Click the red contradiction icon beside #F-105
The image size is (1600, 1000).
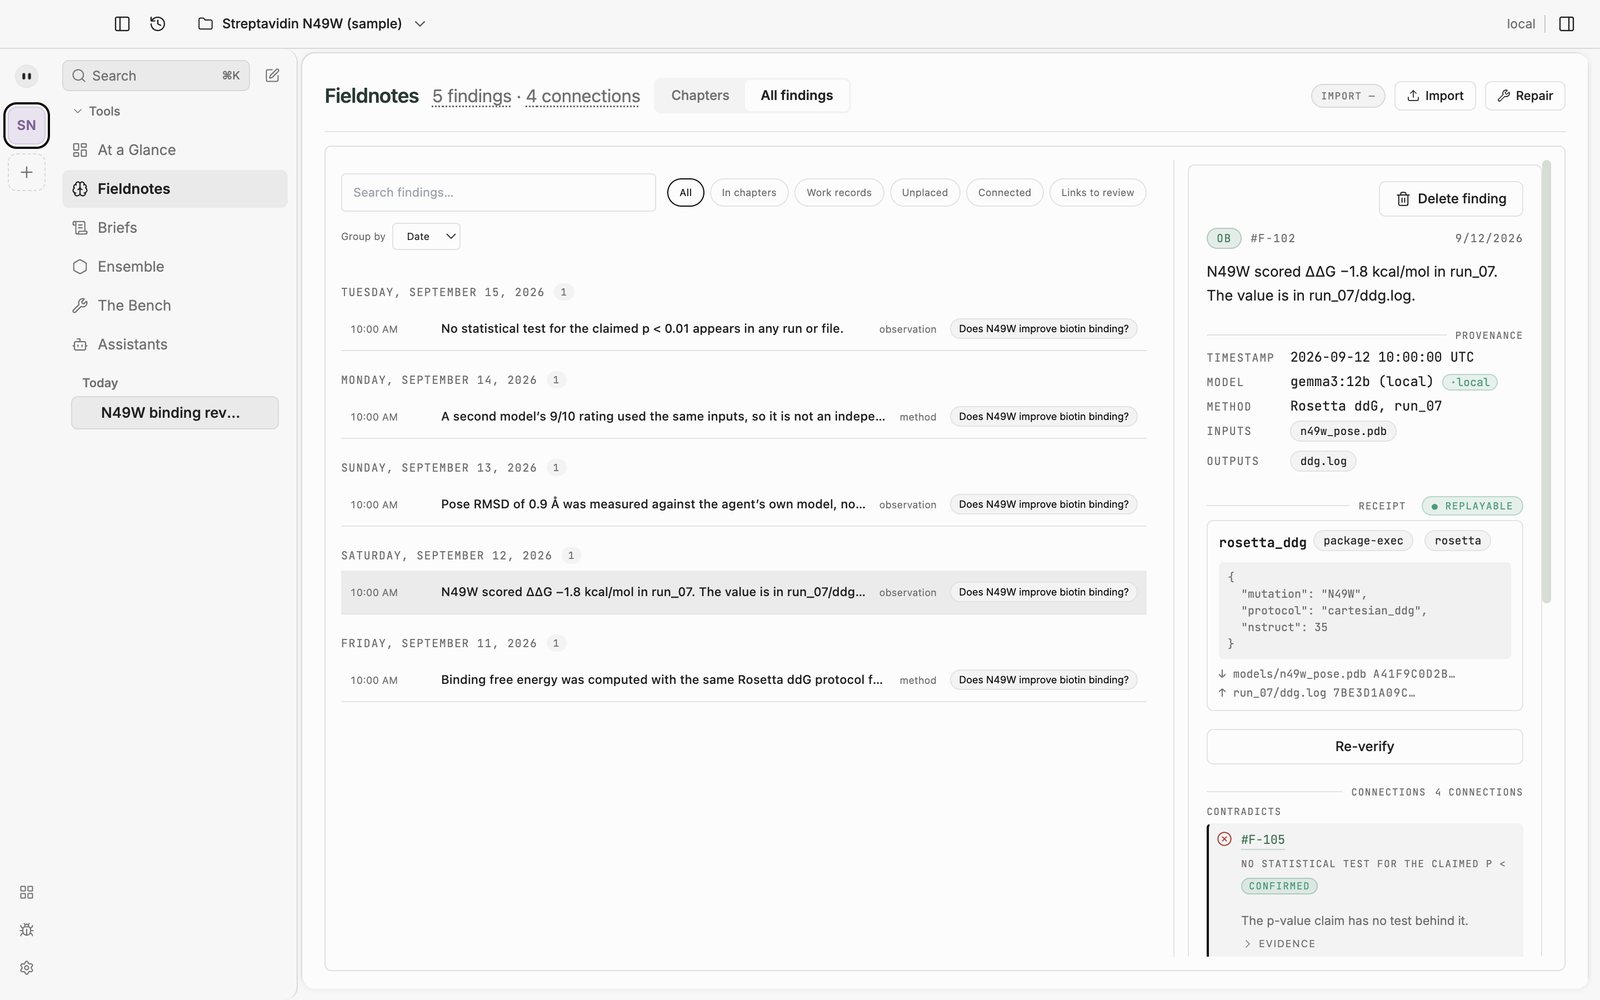click(x=1224, y=840)
